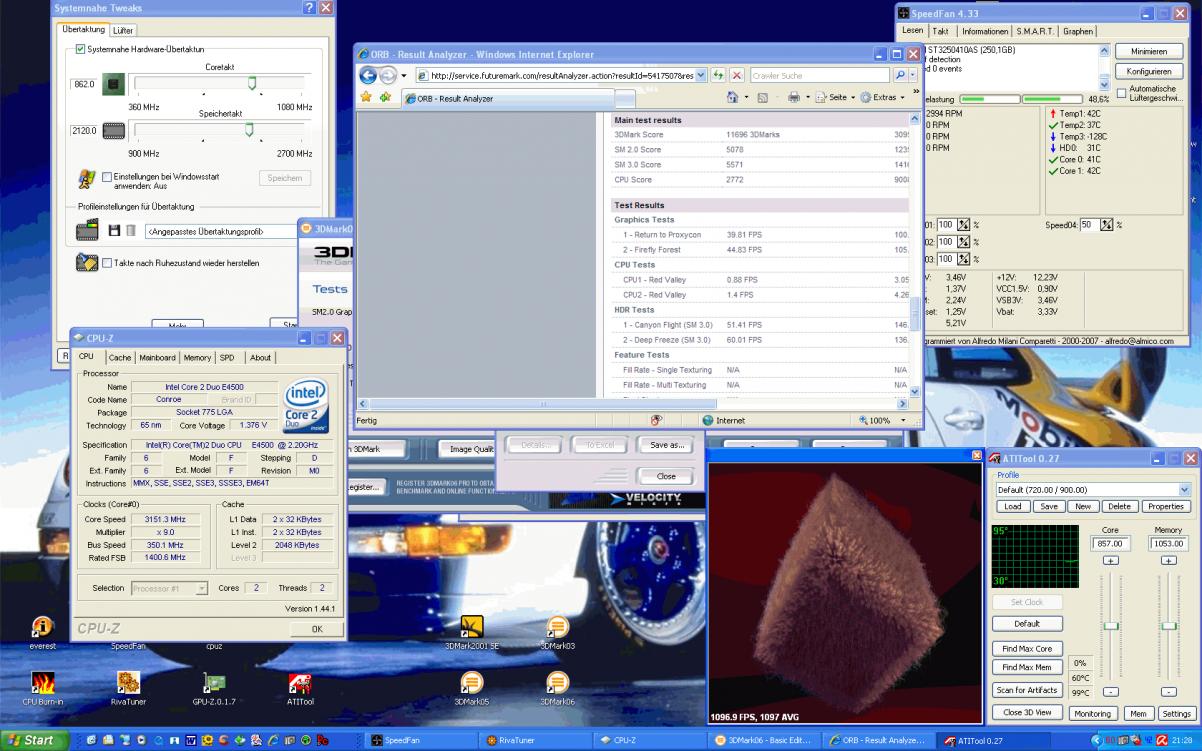This screenshot has width=1202, height=751.
Task: Toggle Systemnahe Hardware-Übertaktung checkbox
Action: pyautogui.click(x=80, y=49)
